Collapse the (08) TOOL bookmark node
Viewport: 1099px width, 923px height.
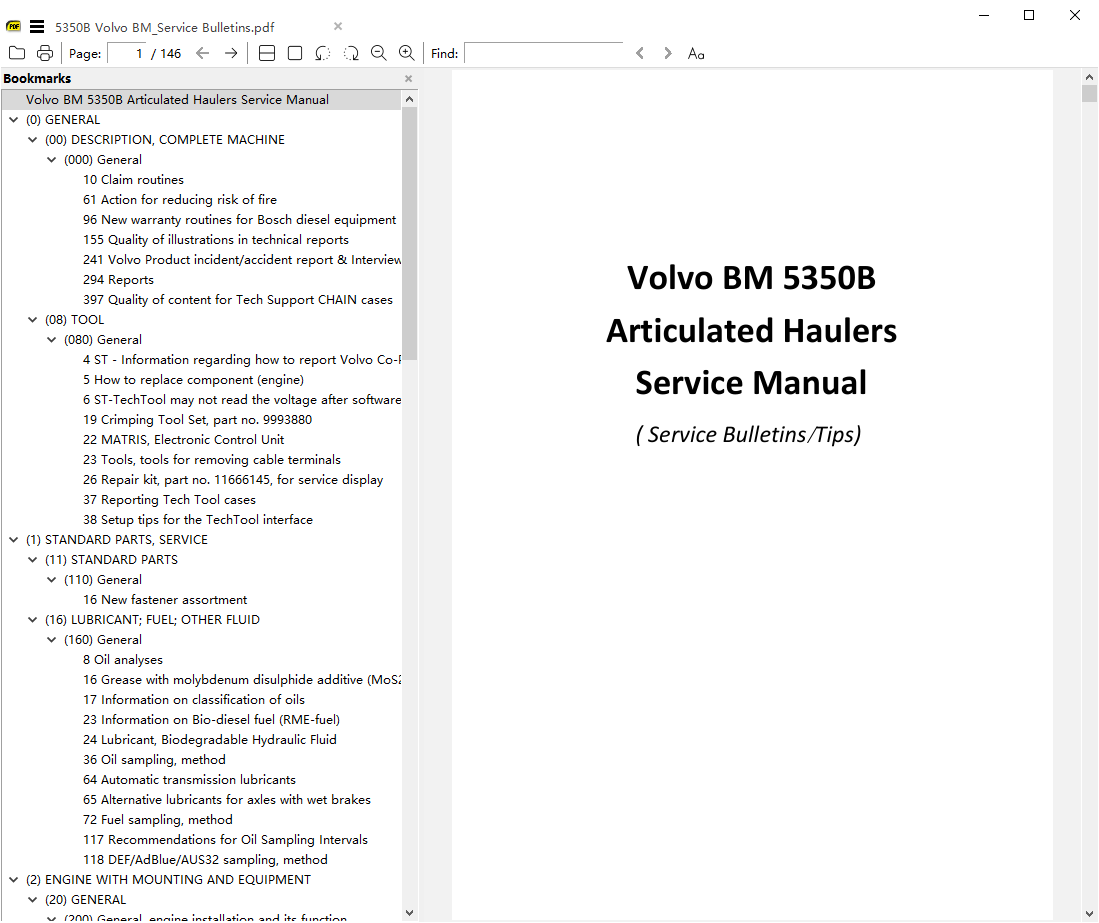[x=33, y=320]
